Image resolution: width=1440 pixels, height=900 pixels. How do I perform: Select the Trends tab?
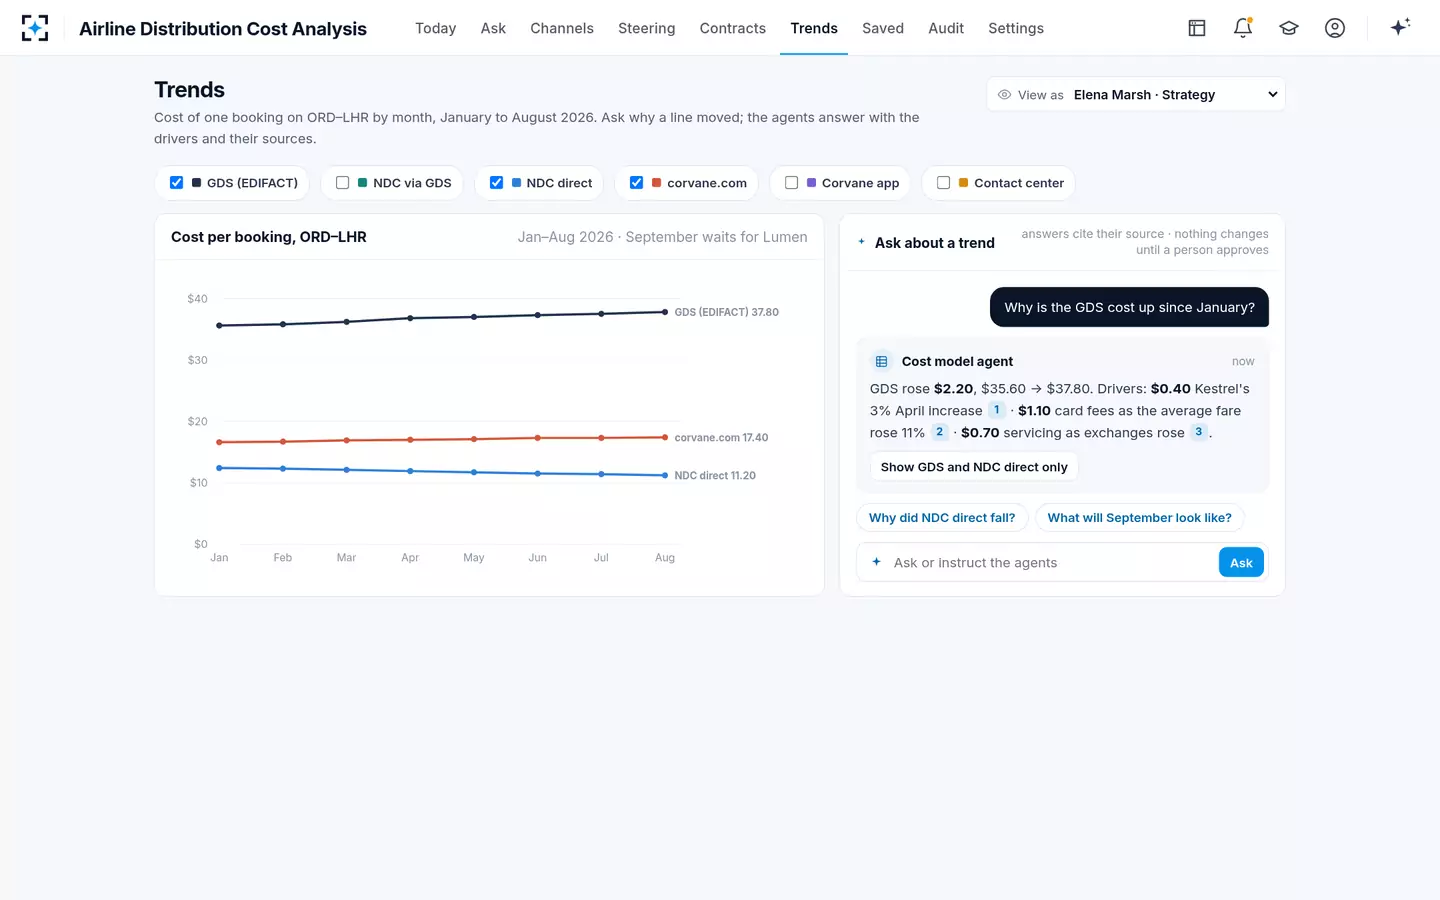(814, 28)
